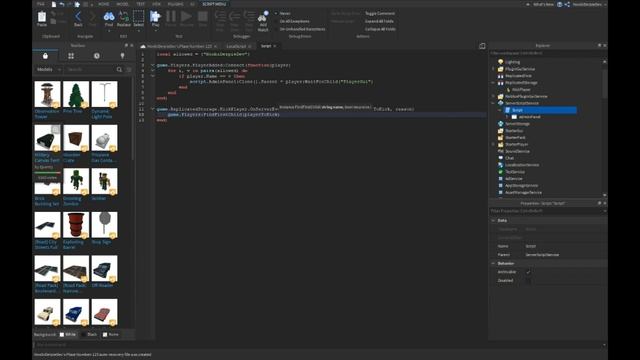Viewport: 640px width, 360px height.
Task: Toggle the Disabled checkbox in Properties
Action: tap(528, 281)
